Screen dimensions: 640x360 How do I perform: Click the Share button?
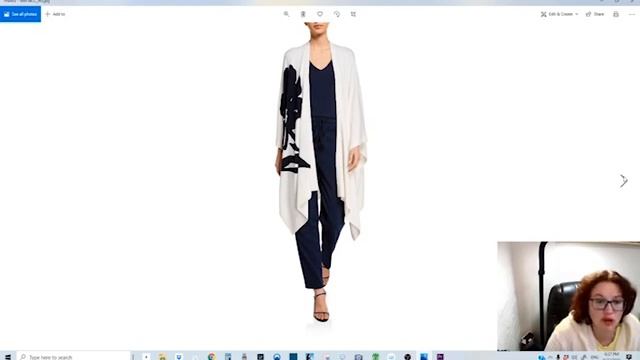[595, 14]
